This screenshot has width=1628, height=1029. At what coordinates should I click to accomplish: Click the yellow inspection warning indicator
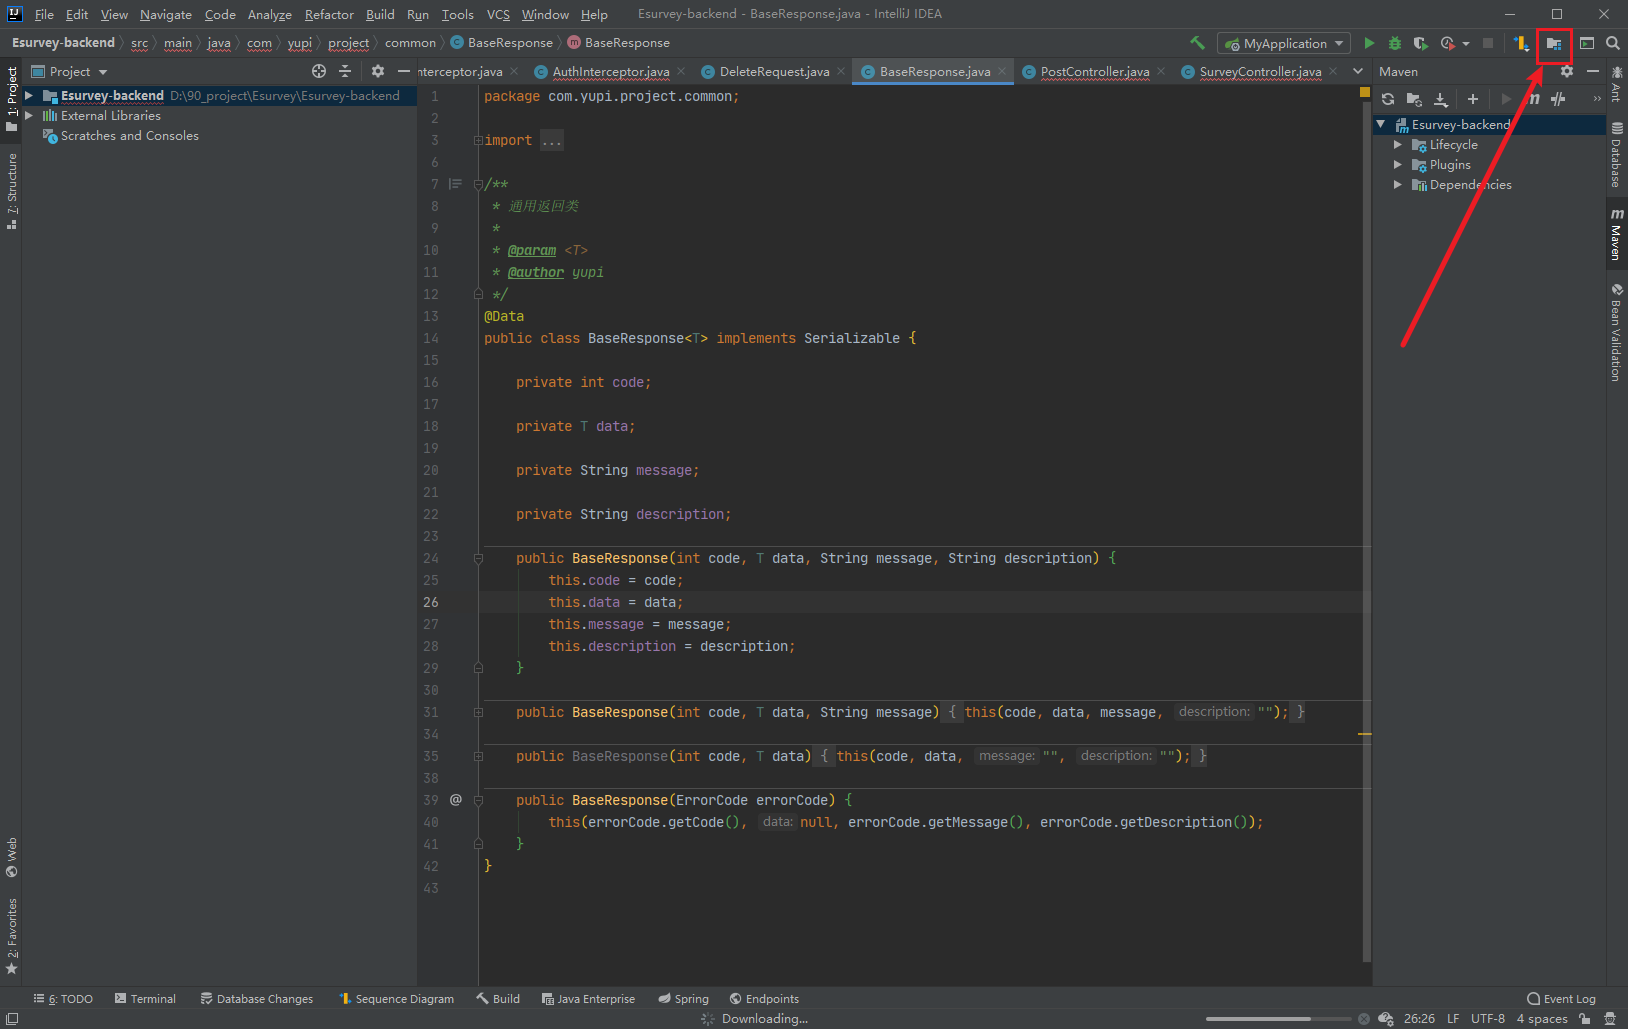1365,92
